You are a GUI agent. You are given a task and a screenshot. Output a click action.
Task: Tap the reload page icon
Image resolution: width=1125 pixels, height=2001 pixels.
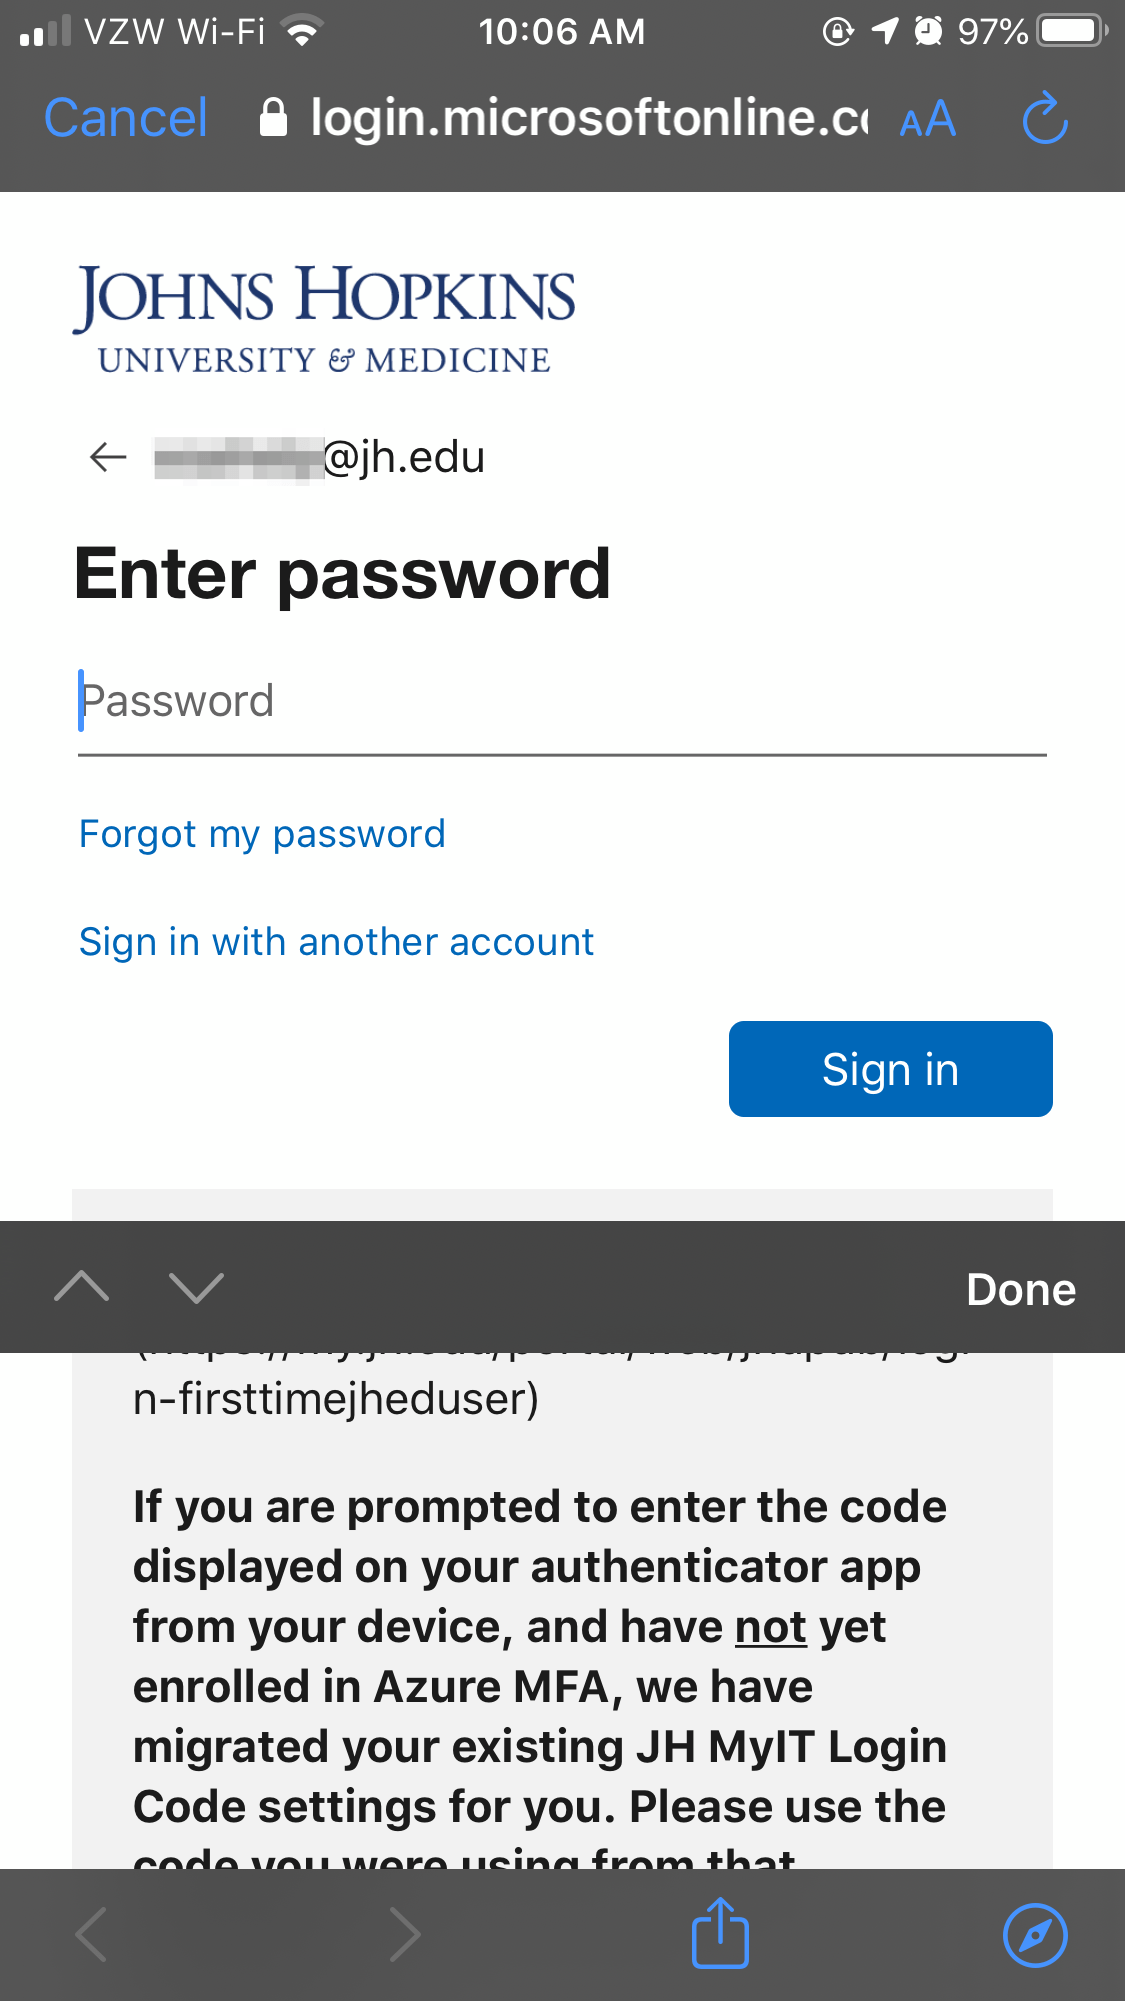coord(1045,119)
